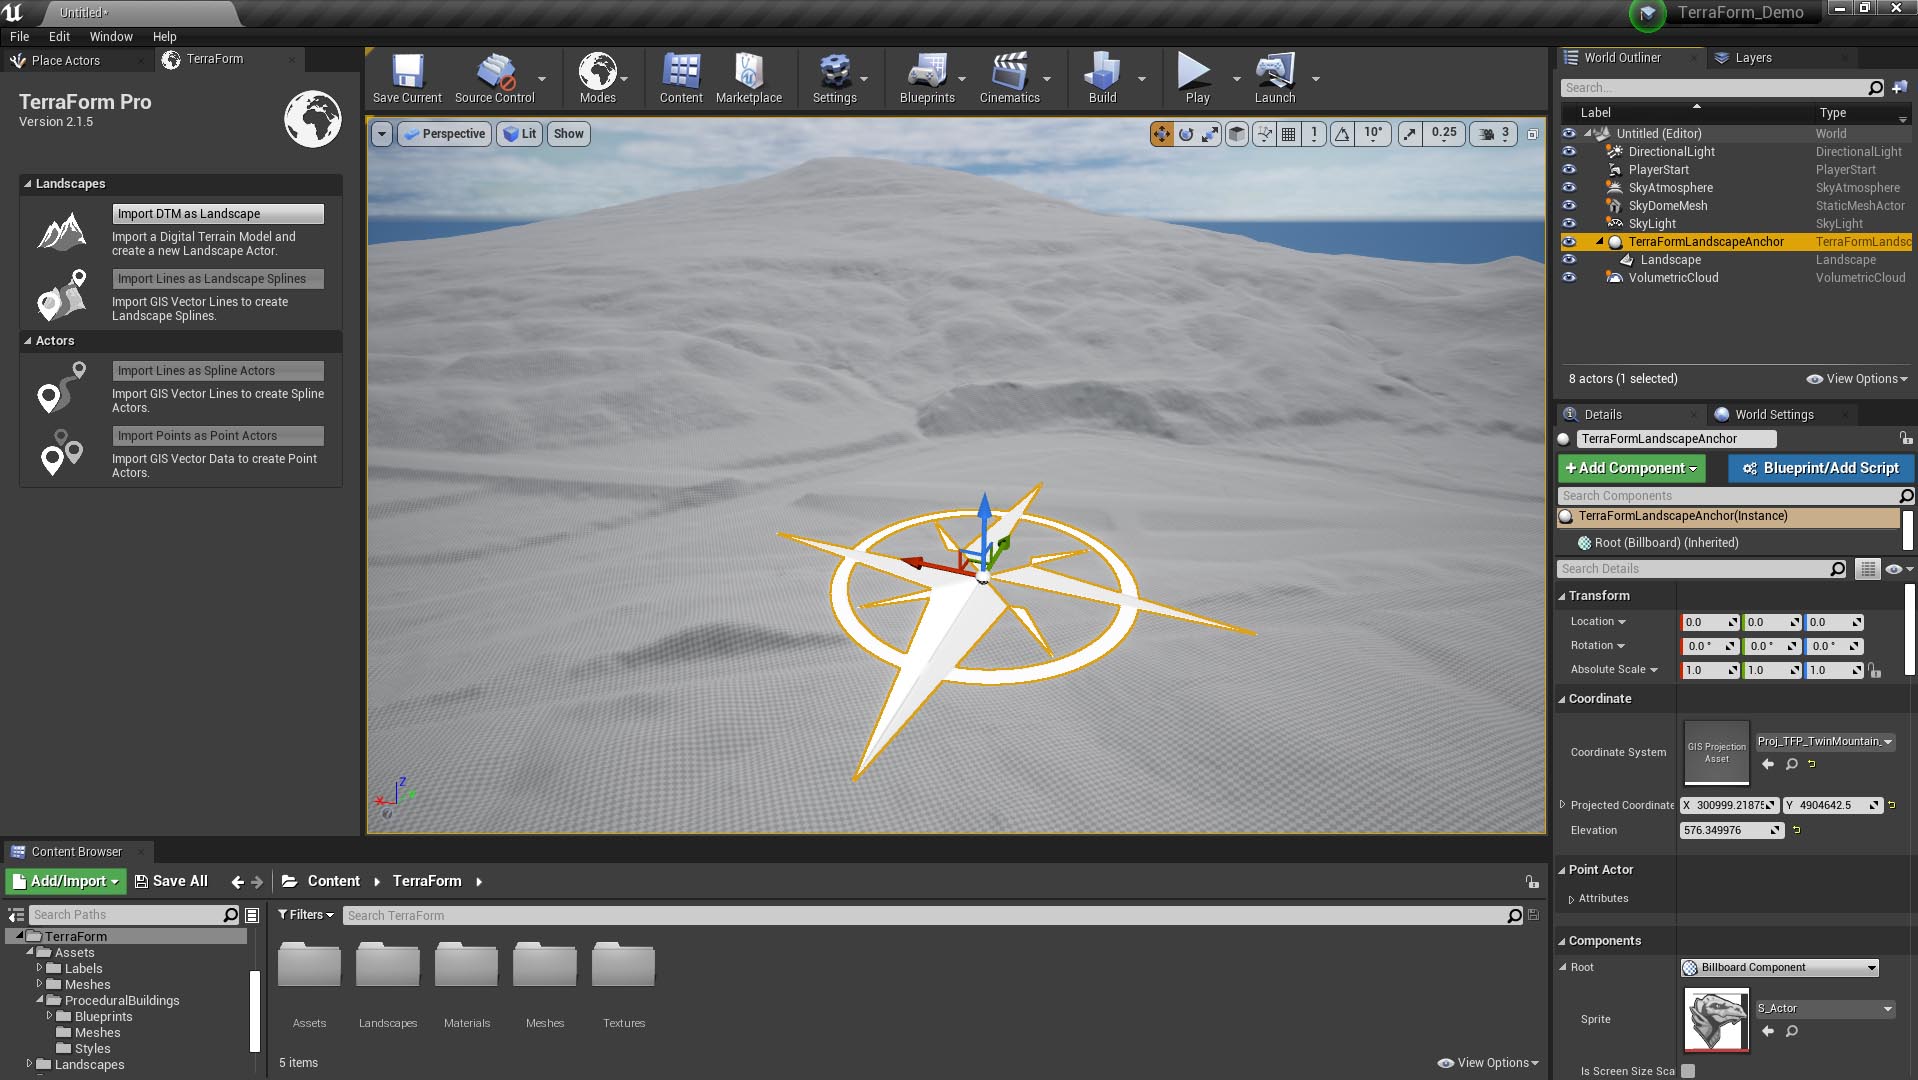
Task: Open viewport options dropdown arrow
Action: click(x=382, y=134)
